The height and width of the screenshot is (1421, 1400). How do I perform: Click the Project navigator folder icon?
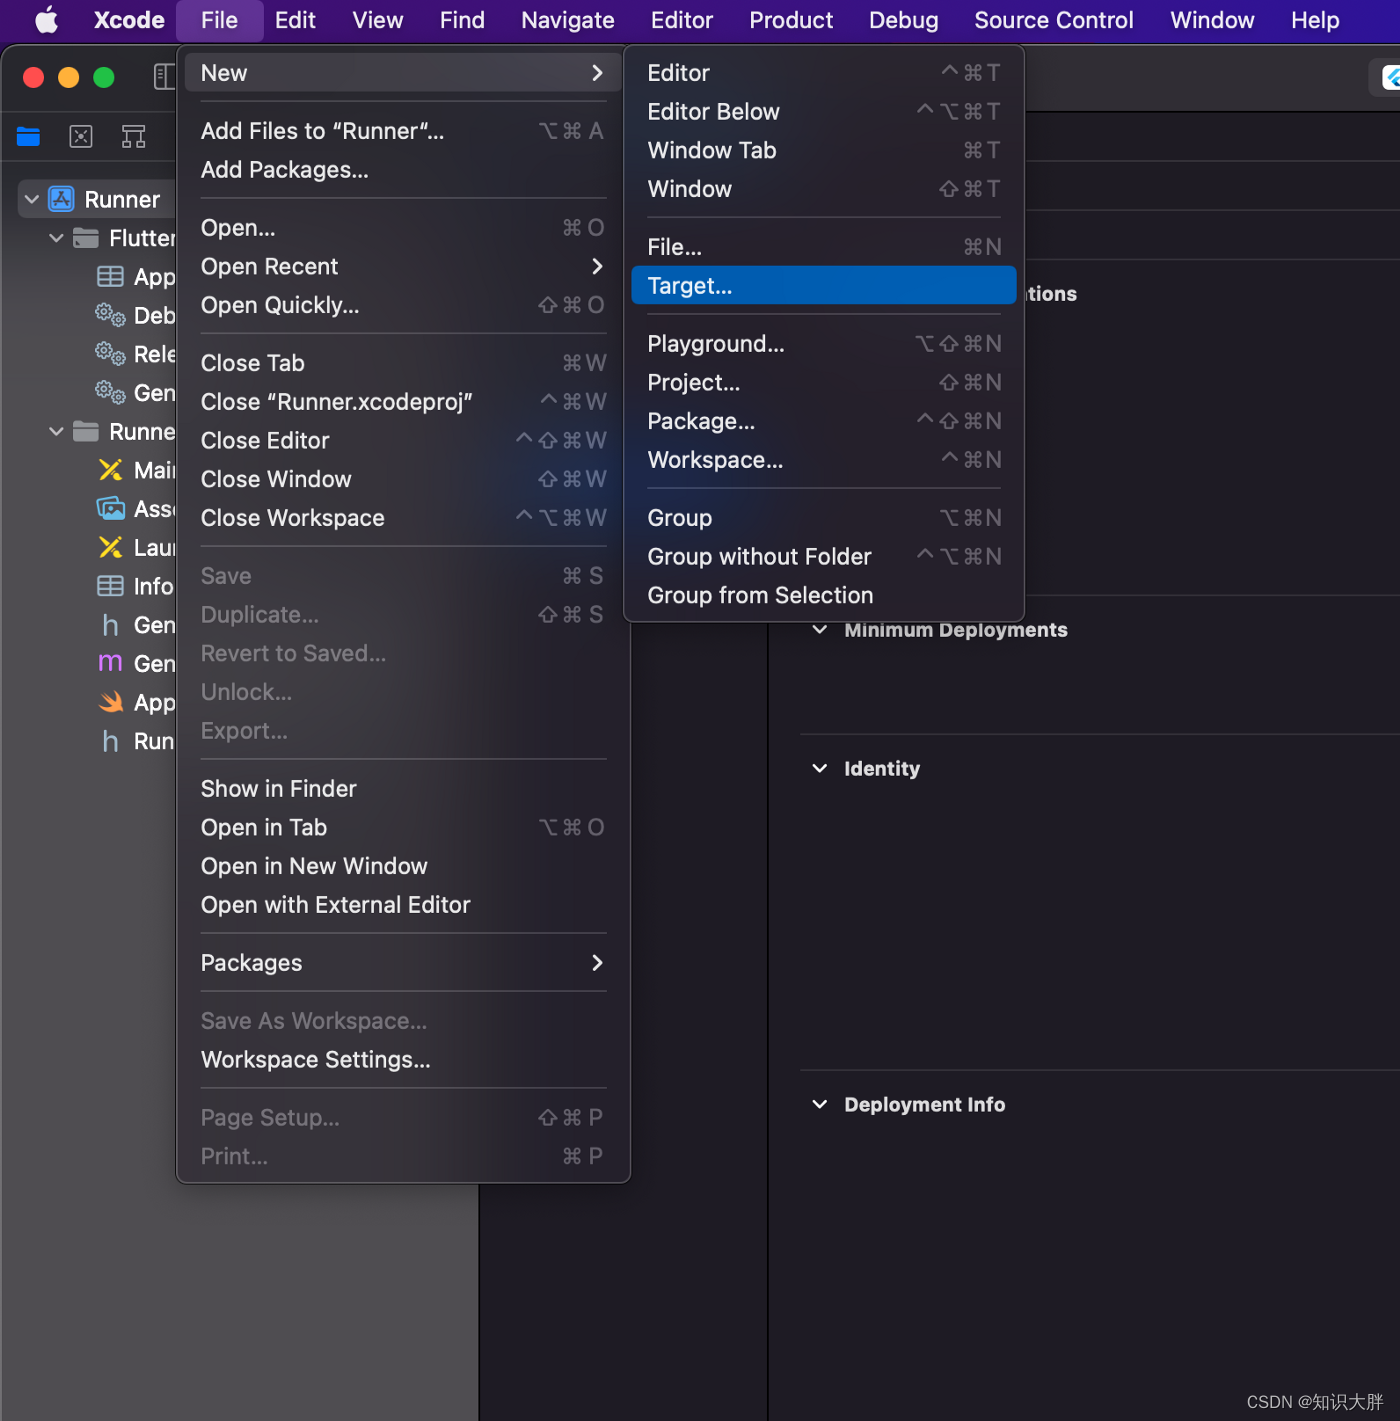tap(27, 136)
